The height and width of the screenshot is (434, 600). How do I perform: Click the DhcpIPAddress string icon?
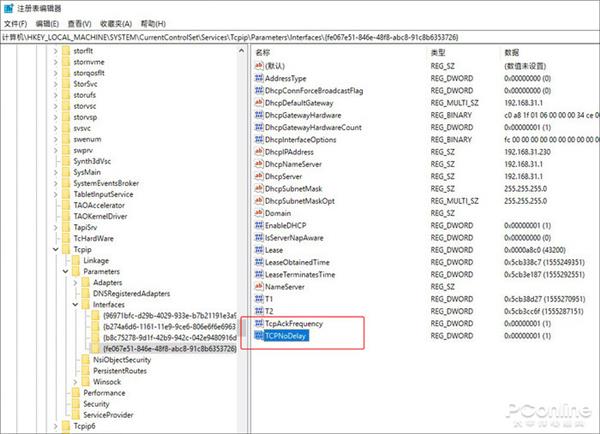(x=259, y=152)
